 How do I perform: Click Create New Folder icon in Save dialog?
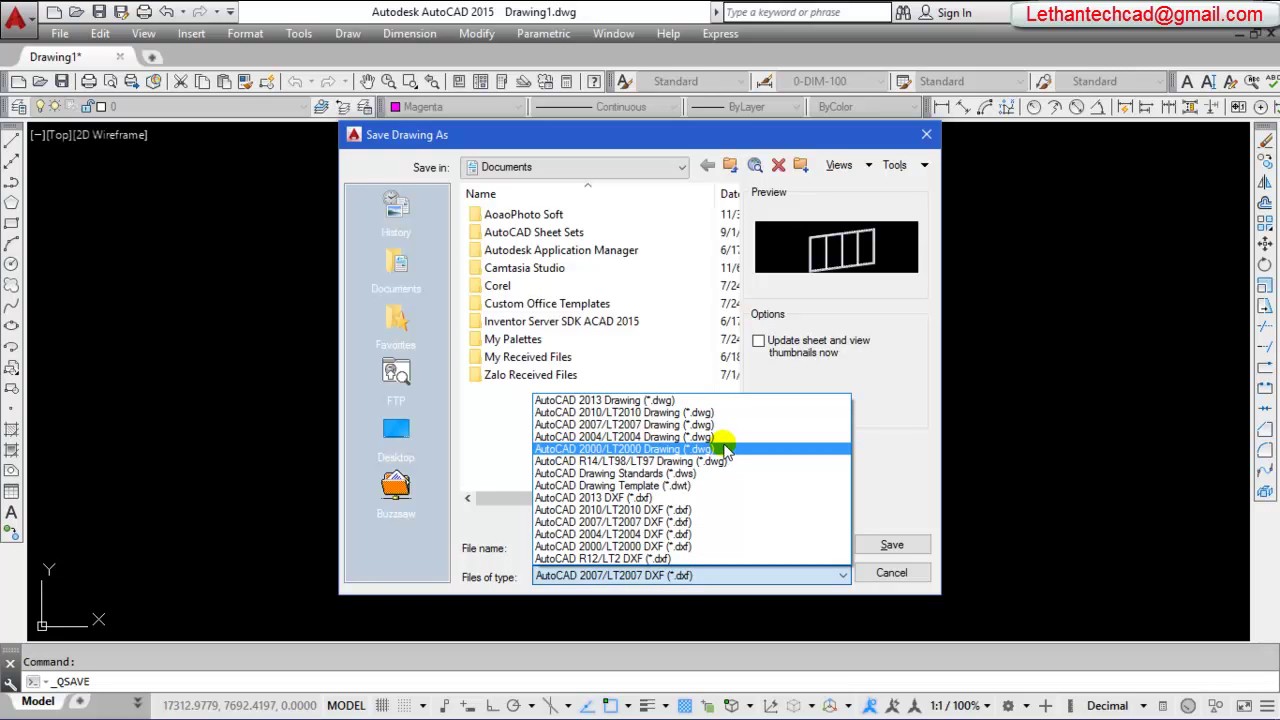click(801, 165)
